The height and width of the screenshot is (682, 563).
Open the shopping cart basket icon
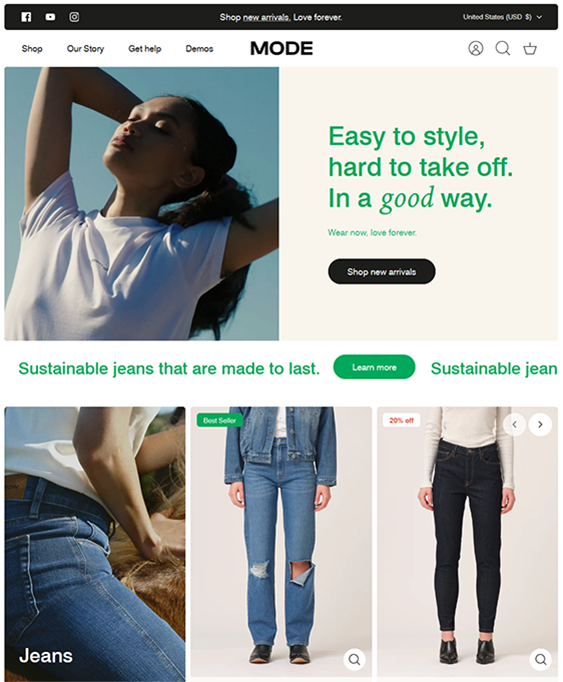(x=530, y=48)
